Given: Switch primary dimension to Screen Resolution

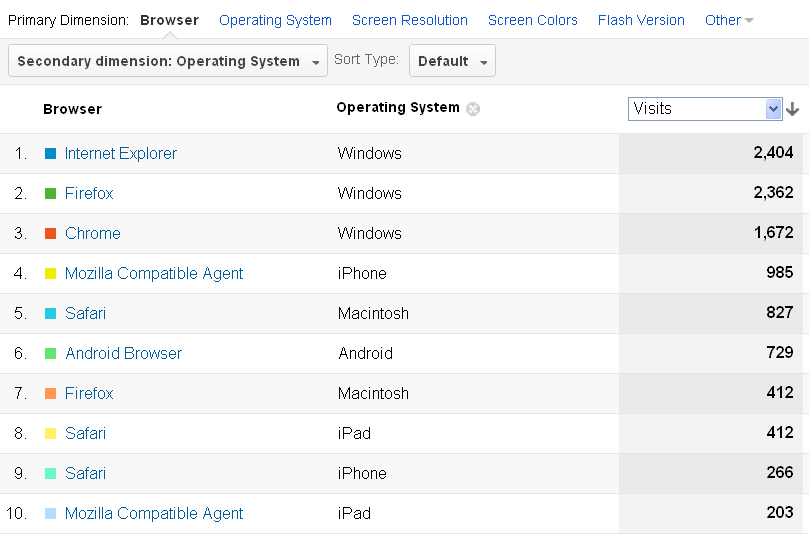Looking at the screenshot, I should (410, 20).
